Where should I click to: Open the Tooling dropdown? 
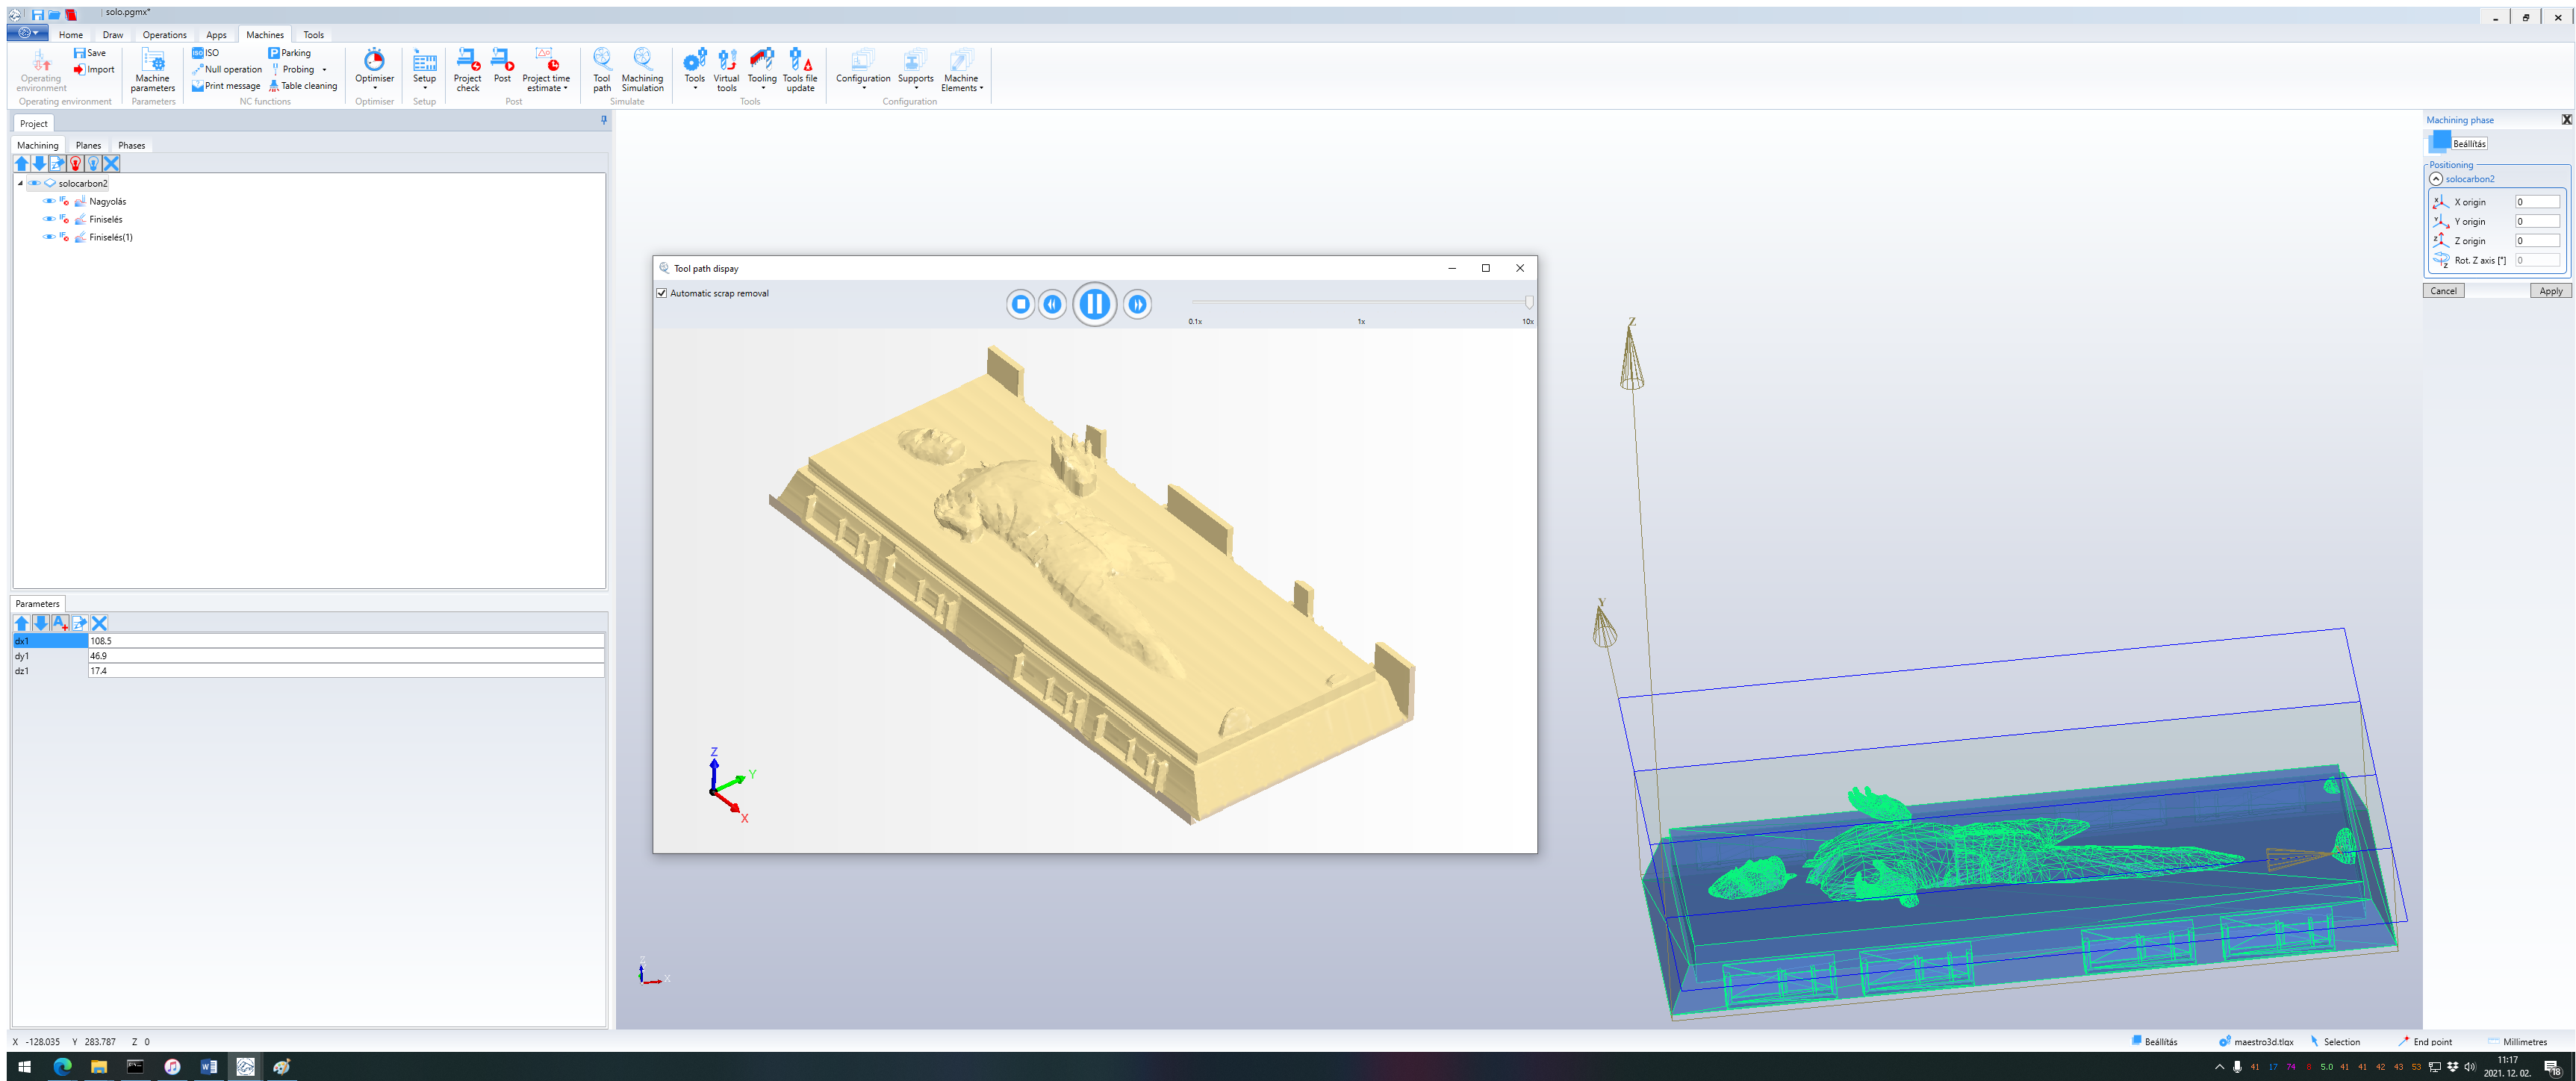tap(762, 87)
